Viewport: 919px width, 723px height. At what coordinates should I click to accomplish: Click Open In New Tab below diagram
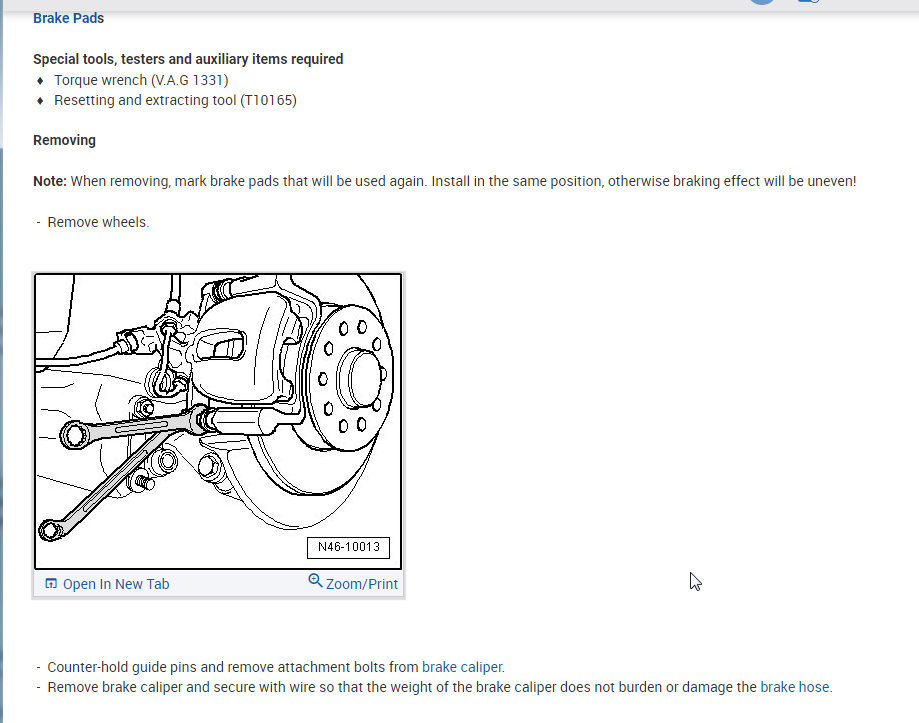coord(107,584)
